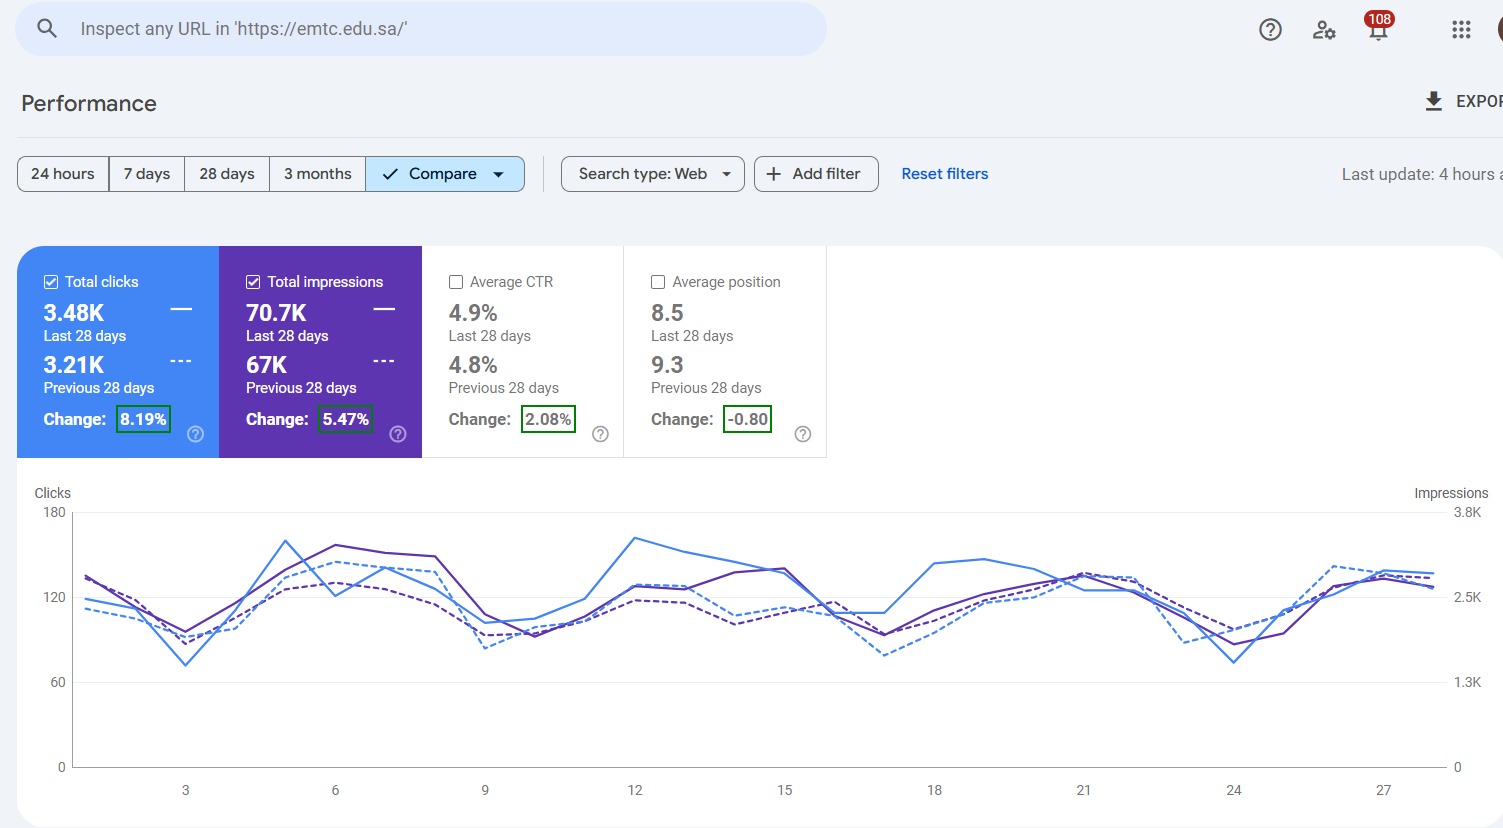Select the 24 hours date range

63,174
